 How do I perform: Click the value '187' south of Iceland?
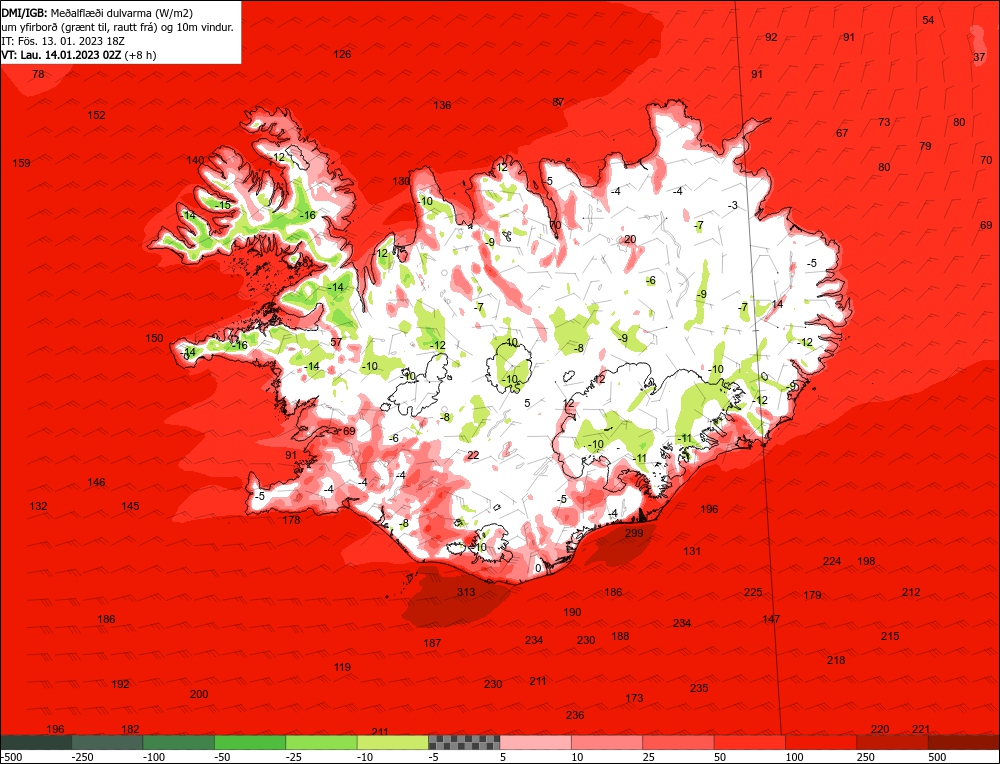[432, 643]
